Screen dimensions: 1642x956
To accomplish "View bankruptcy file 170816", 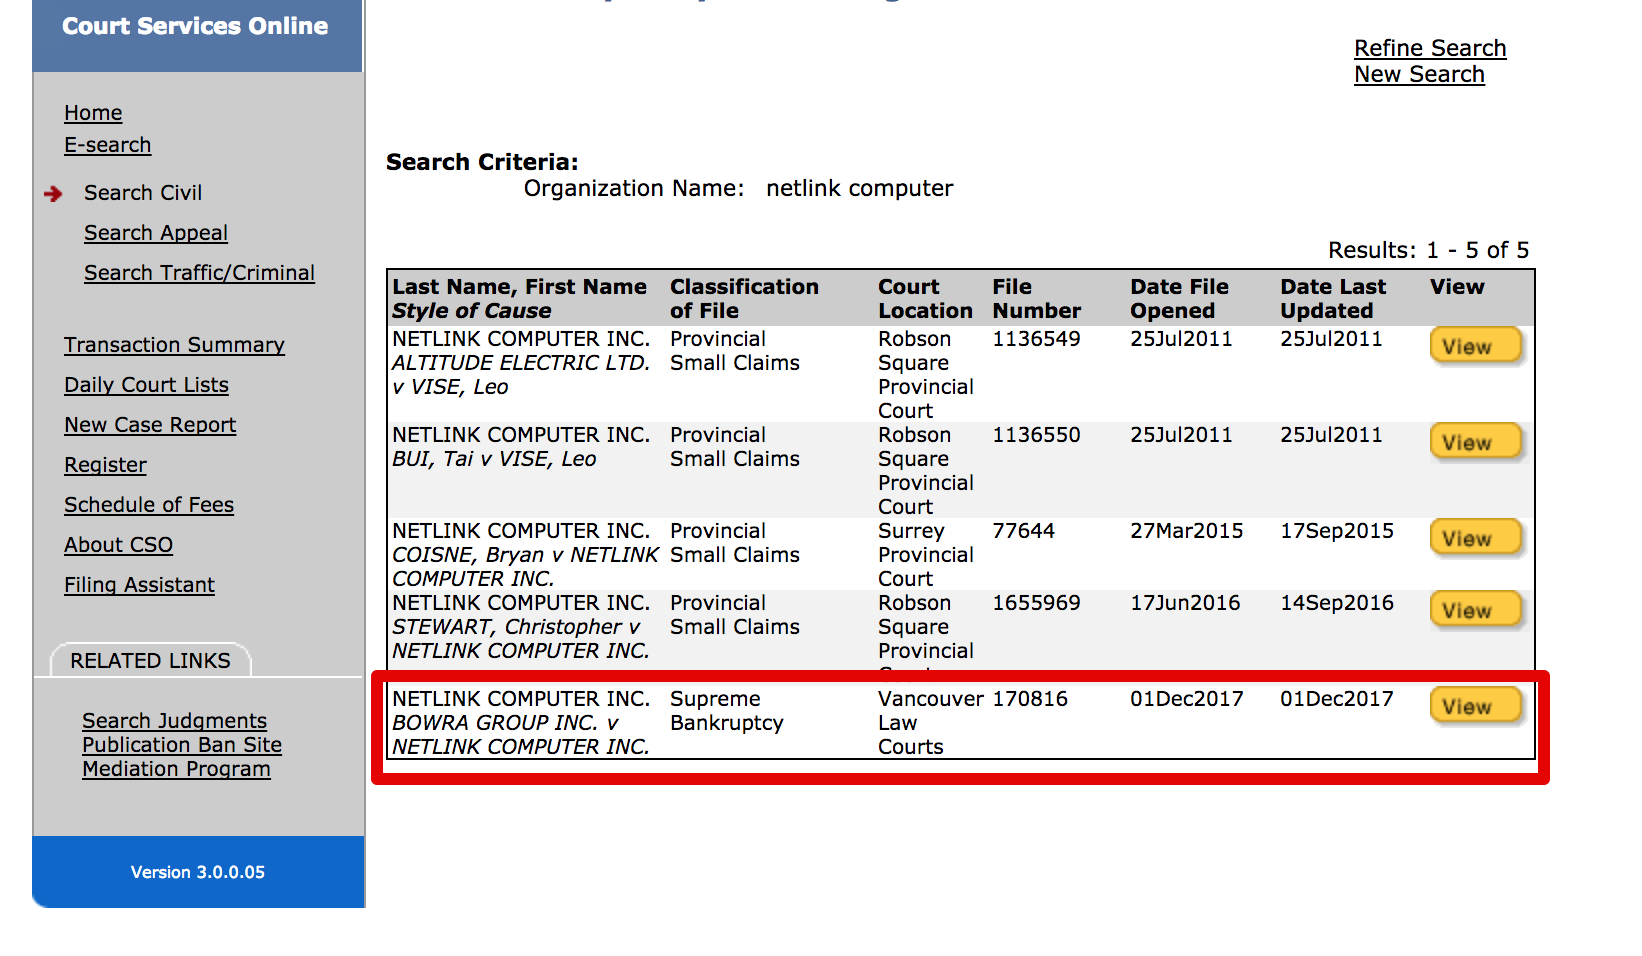I will click(x=1475, y=706).
